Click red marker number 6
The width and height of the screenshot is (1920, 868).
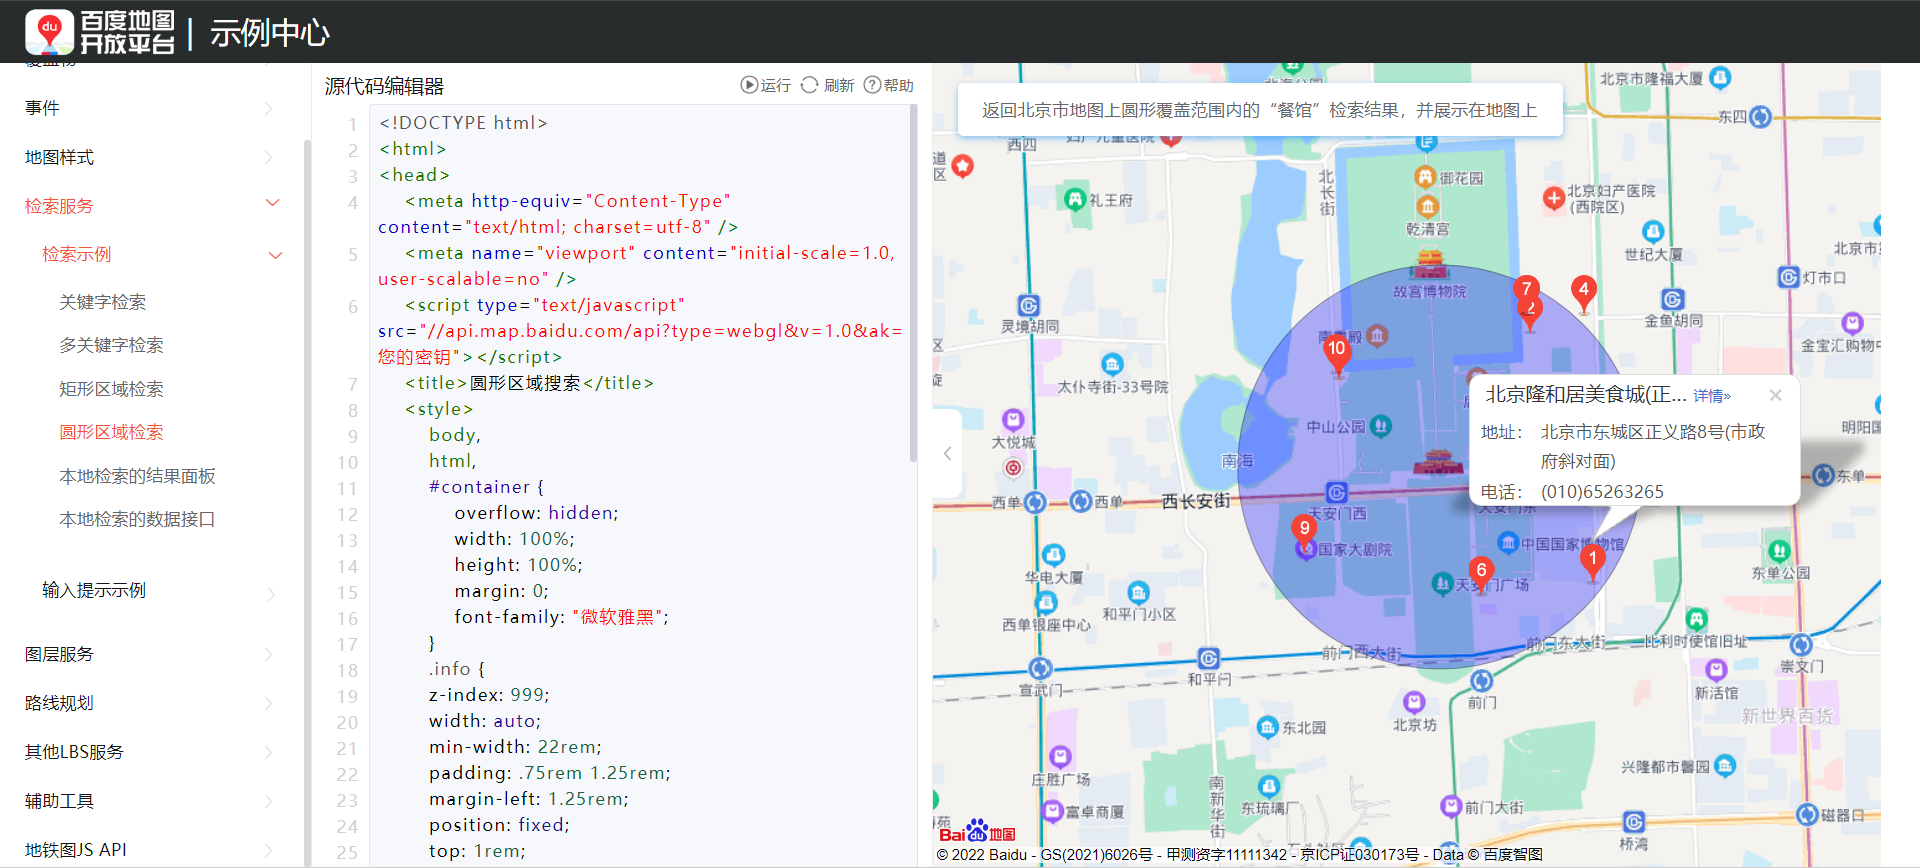(x=1481, y=575)
